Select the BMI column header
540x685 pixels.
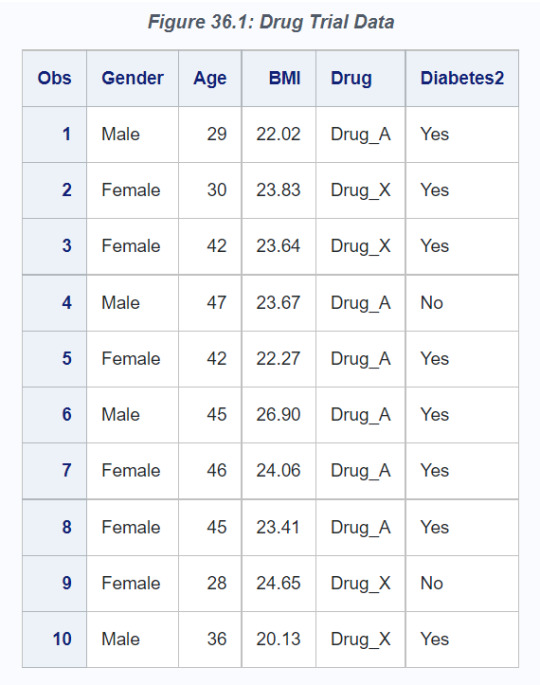pyautogui.click(x=279, y=78)
